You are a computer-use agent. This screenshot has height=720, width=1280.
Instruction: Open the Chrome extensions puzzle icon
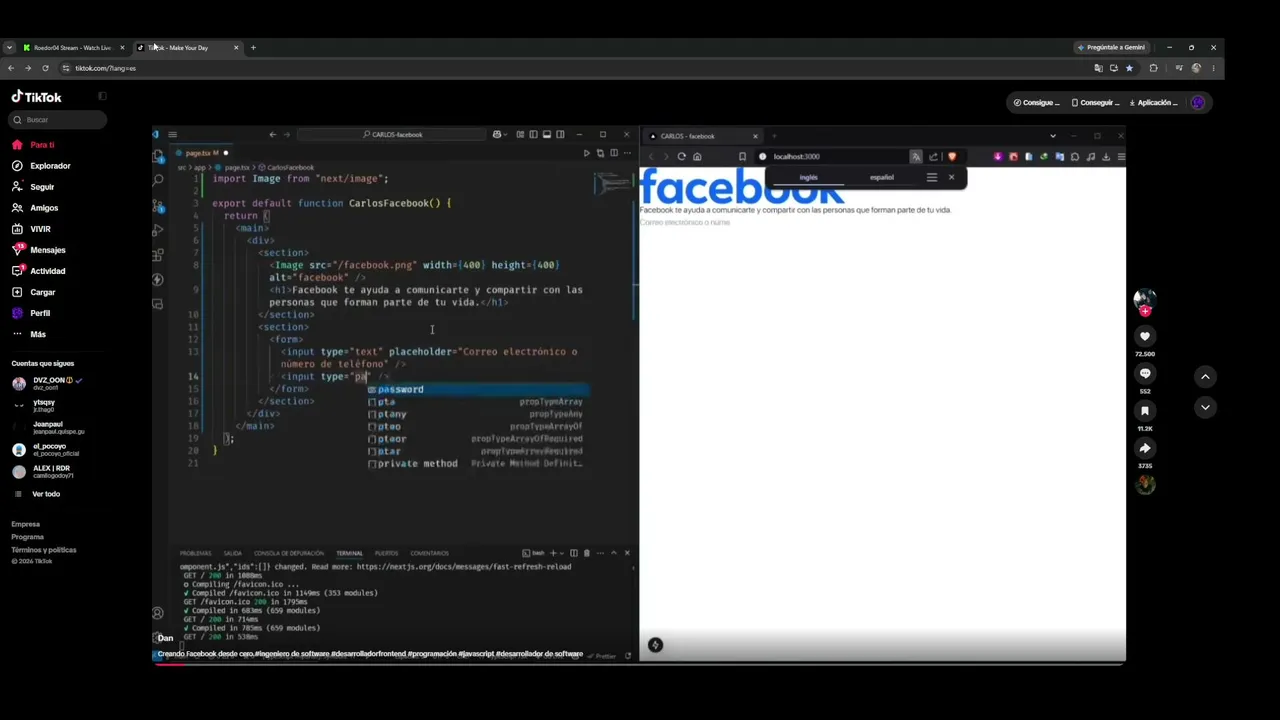[x=1153, y=68]
